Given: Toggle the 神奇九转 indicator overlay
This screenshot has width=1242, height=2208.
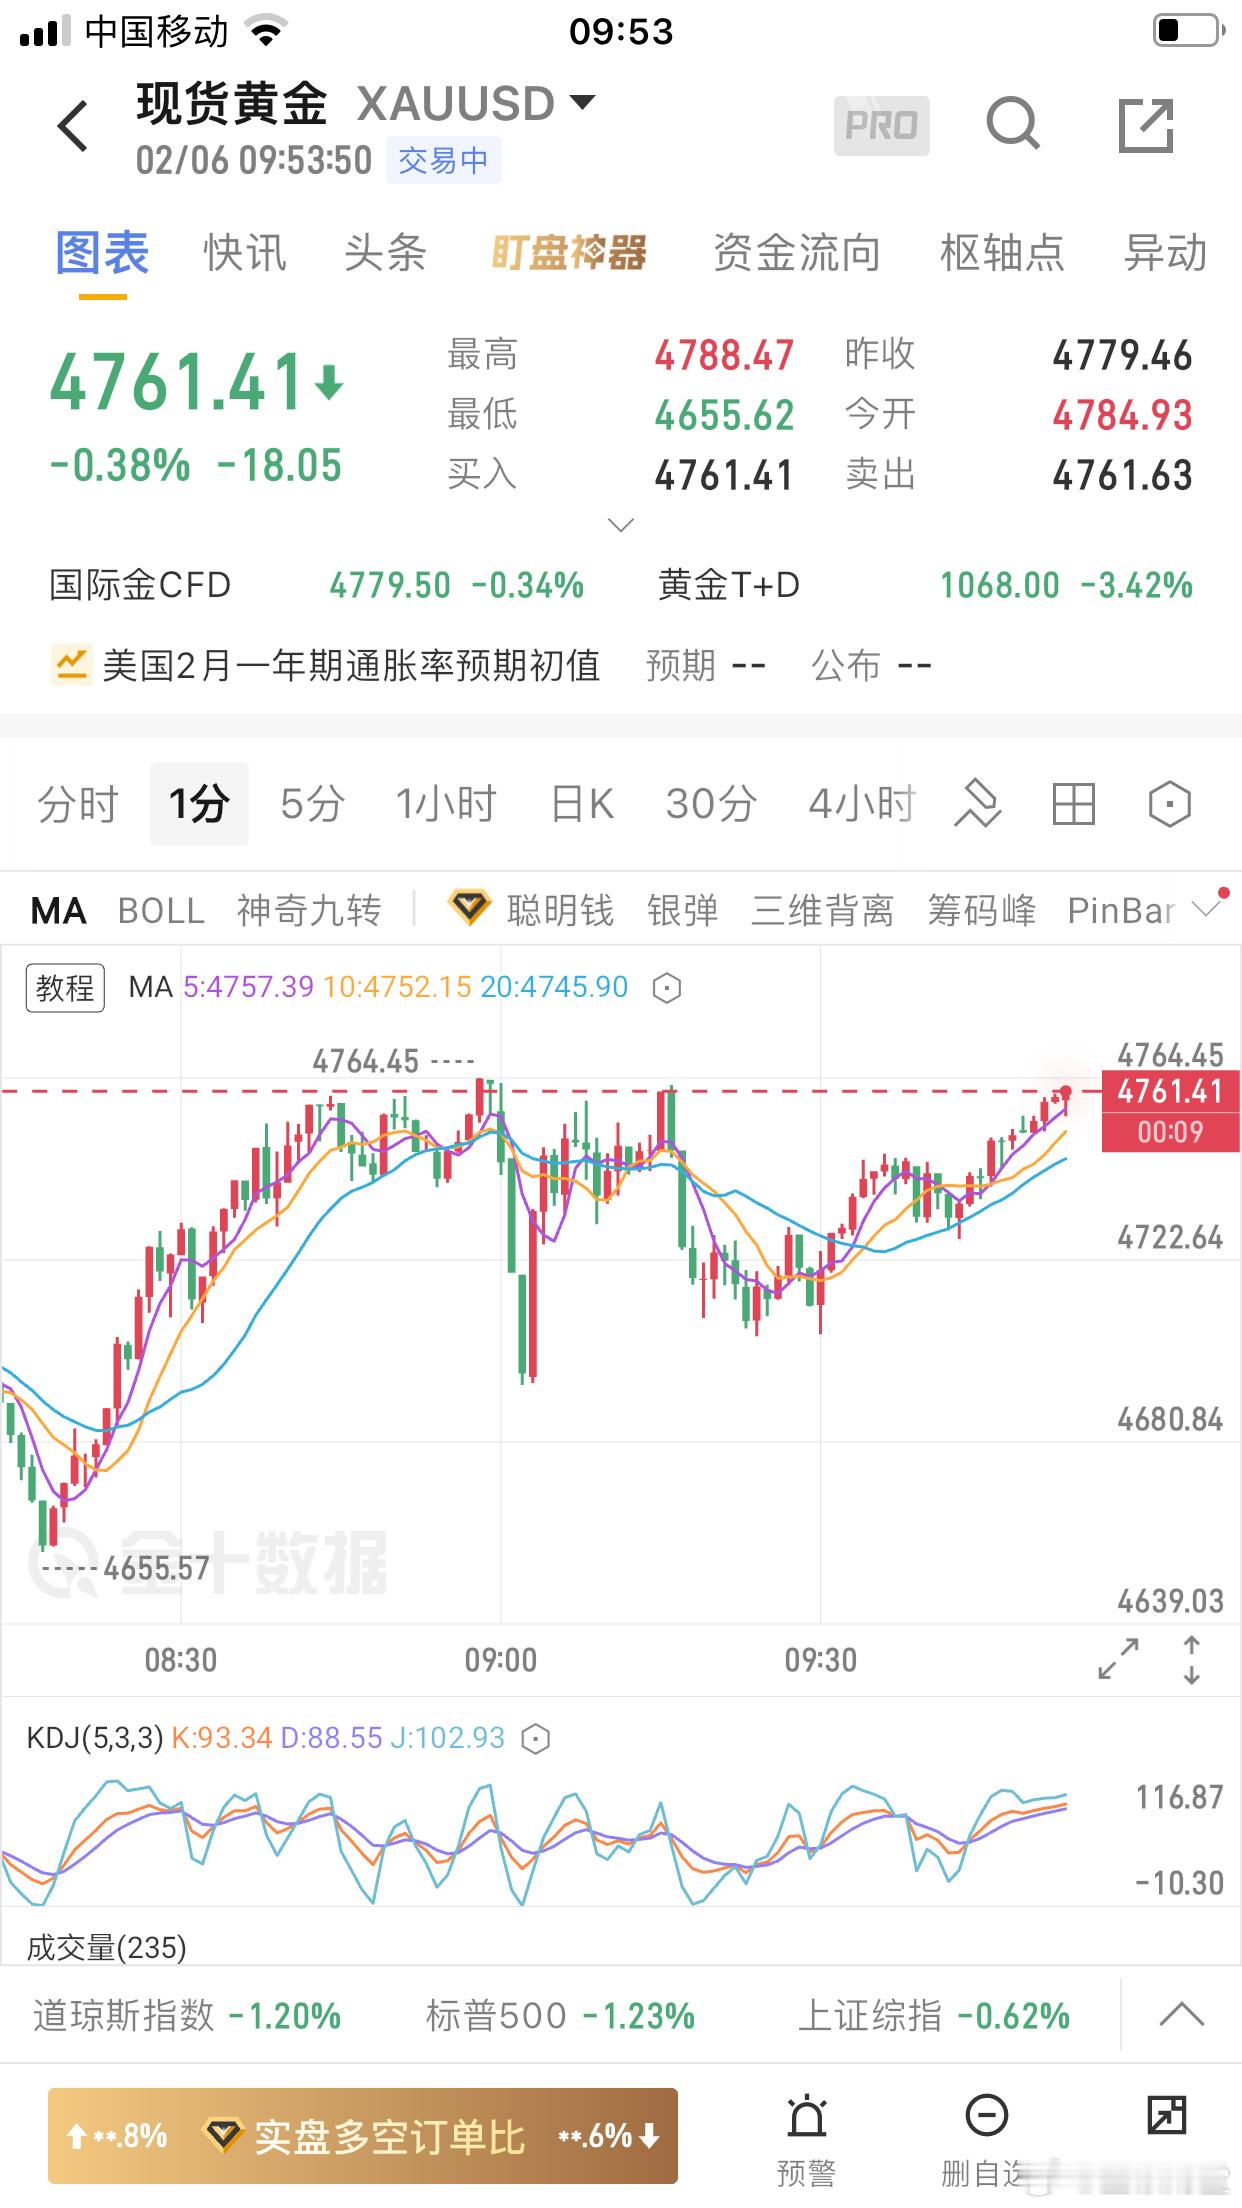Looking at the screenshot, I should click(305, 910).
